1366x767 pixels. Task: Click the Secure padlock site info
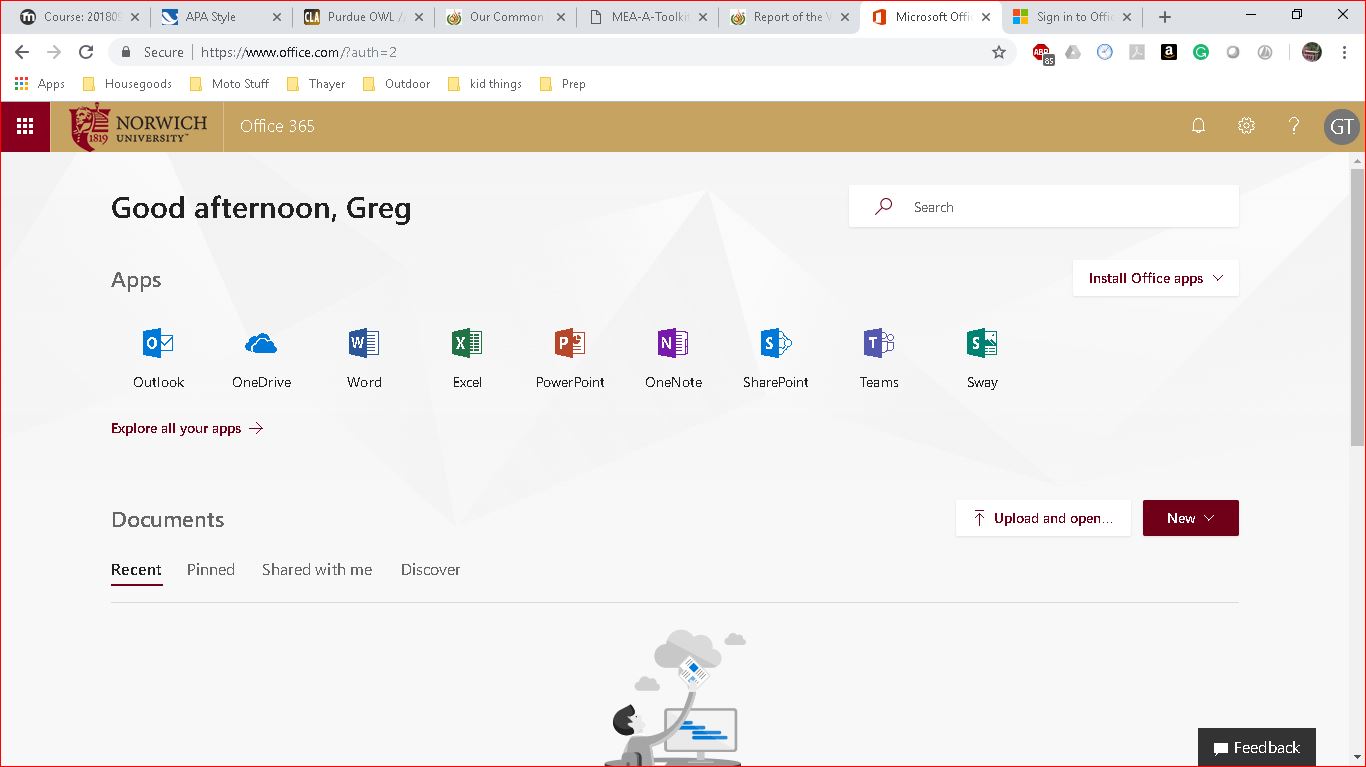(151, 52)
